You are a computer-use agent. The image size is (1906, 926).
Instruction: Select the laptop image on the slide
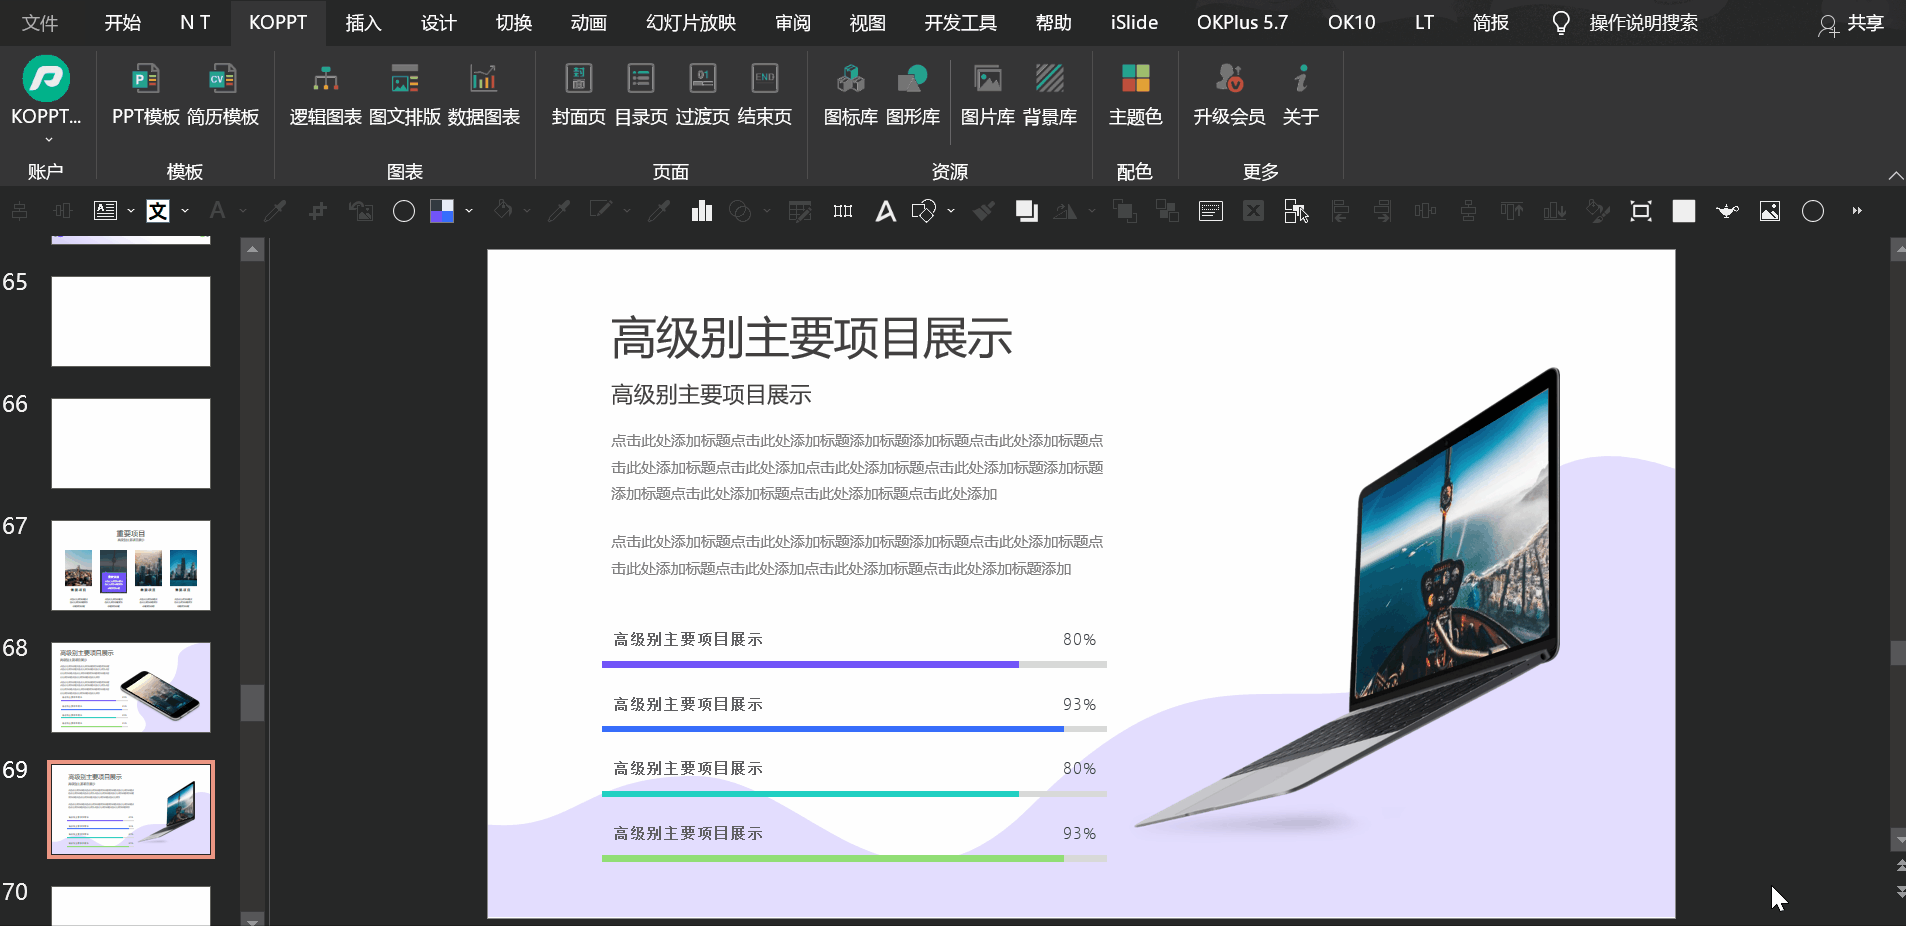[x=1347, y=600]
